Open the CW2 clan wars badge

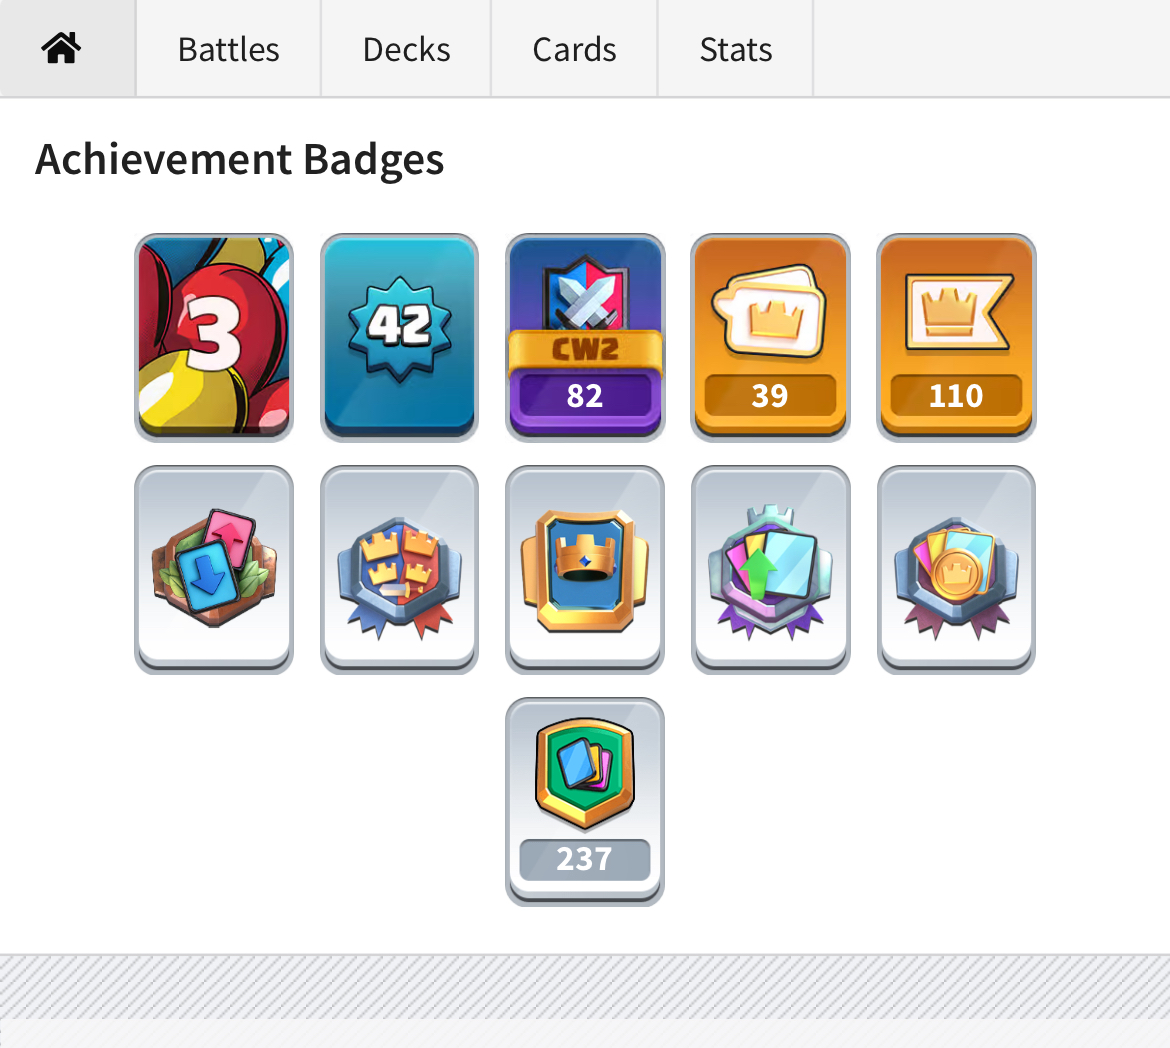click(585, 337)
